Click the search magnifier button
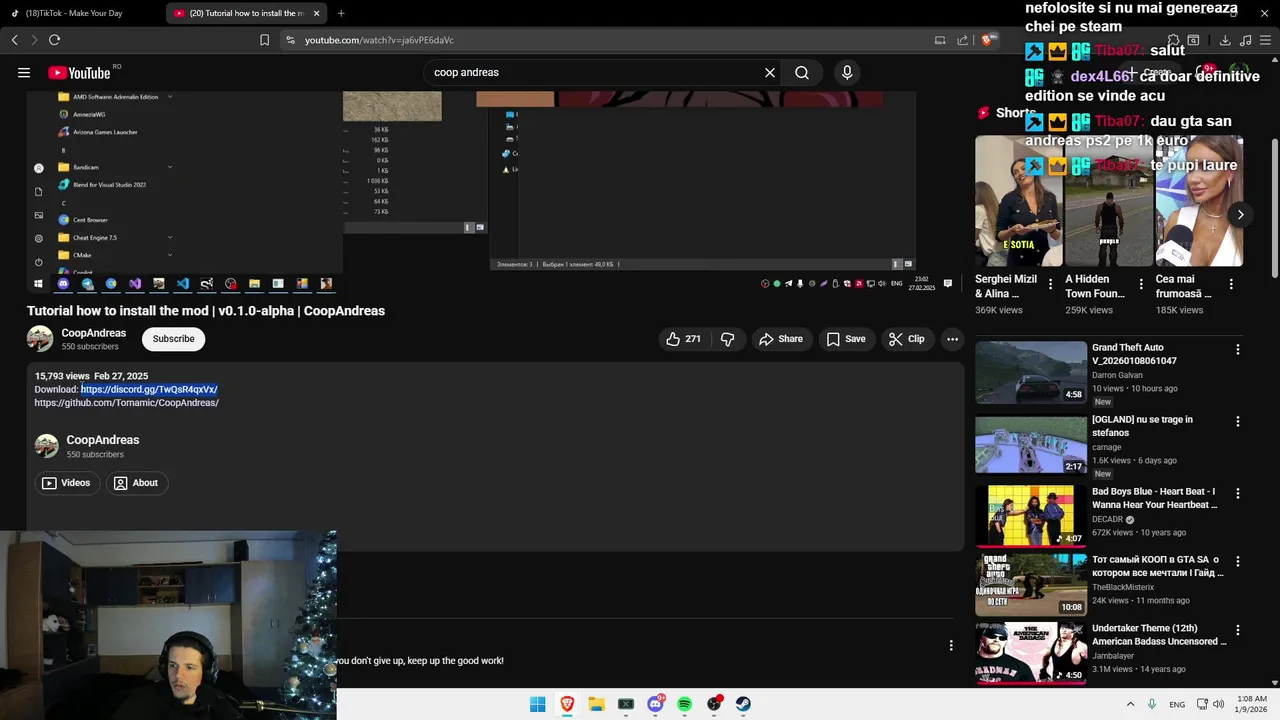This screenshot has height=720, width=1280. coord(802,72)
